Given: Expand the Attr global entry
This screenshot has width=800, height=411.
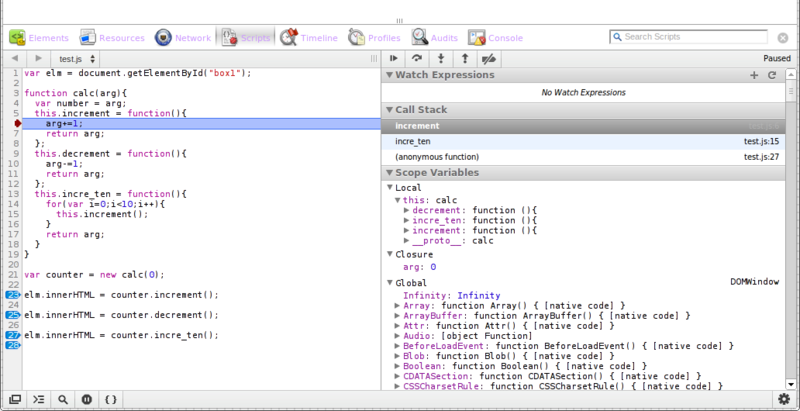Looking at the screenshot, I should (398, 326).
